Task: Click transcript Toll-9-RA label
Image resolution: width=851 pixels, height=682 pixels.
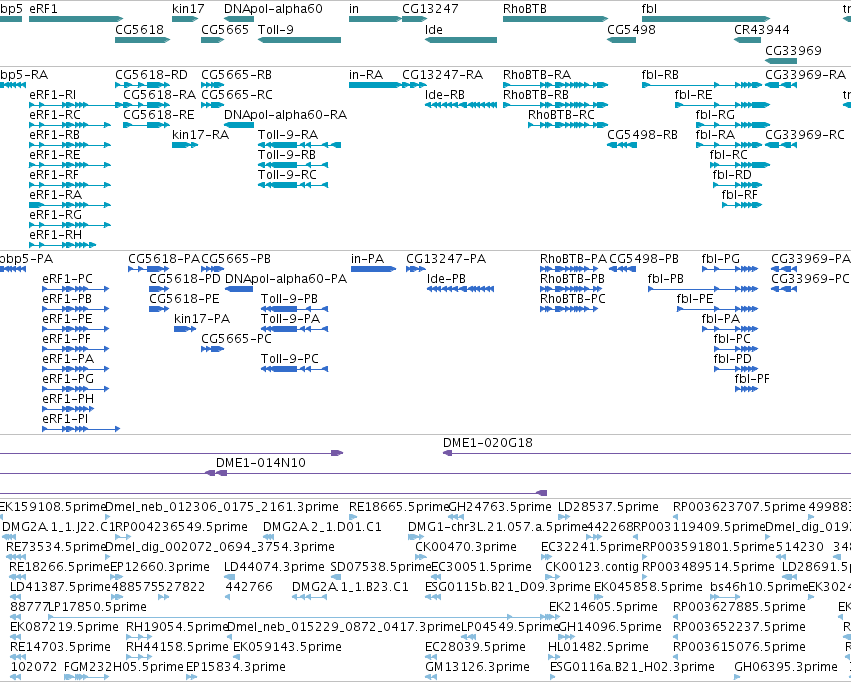Action: coord(288,135)
